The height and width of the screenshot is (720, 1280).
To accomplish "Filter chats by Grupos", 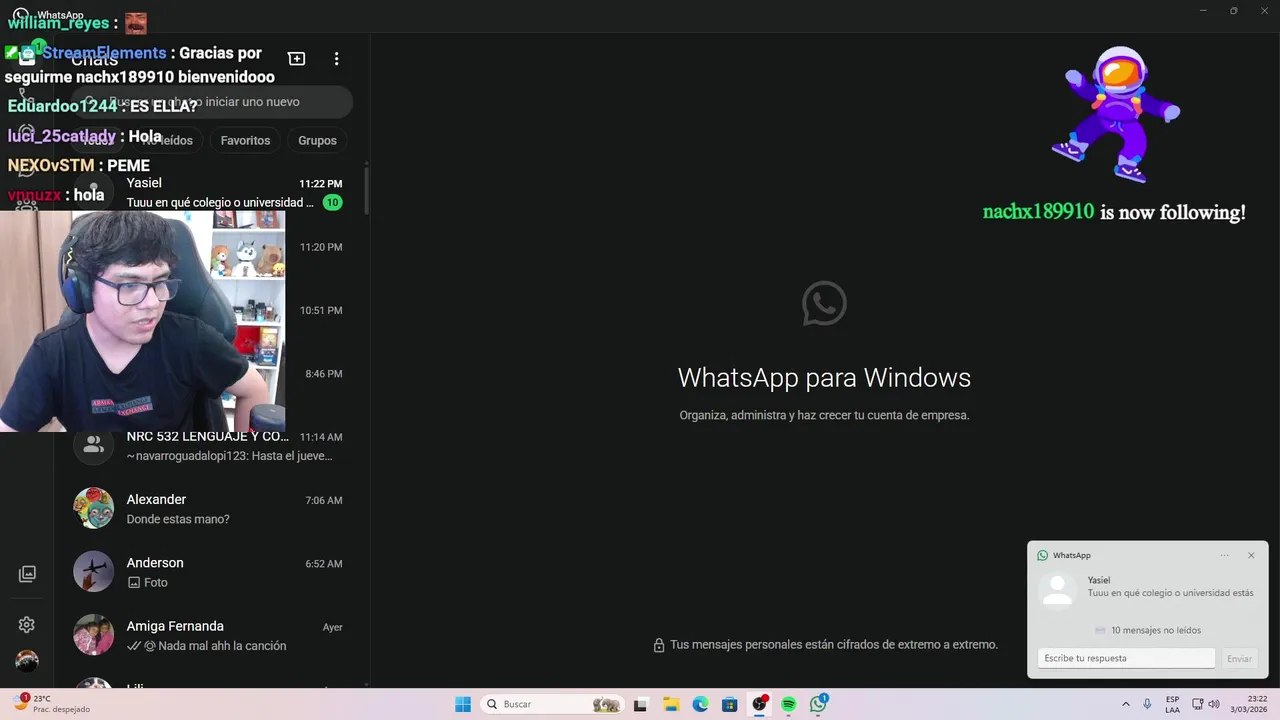I will point(317,141).
